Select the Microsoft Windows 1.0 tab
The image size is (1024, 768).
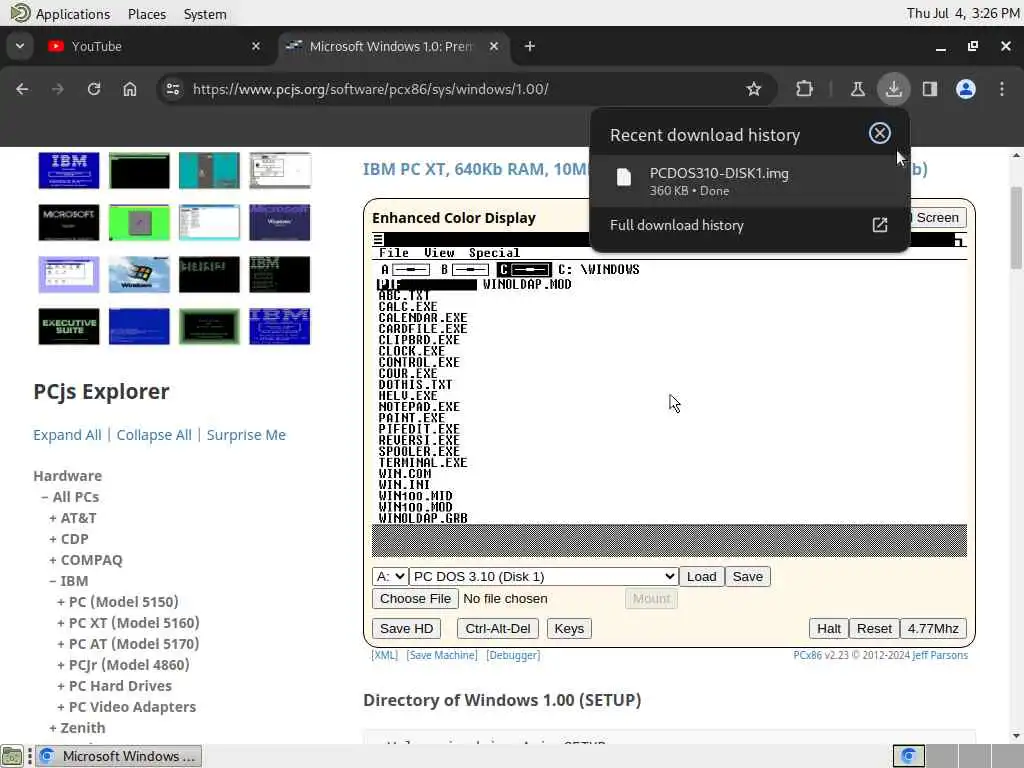[394, 46]
